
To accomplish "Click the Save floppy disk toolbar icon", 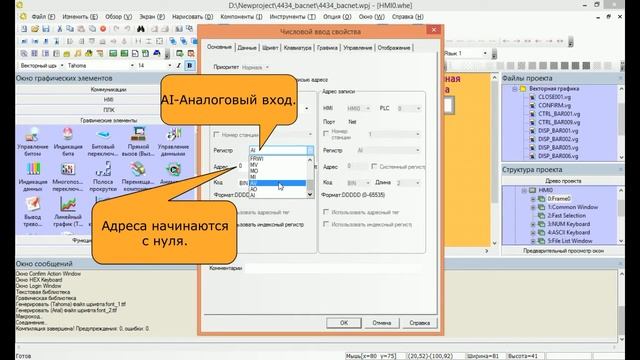I will [x=46, y=29].
